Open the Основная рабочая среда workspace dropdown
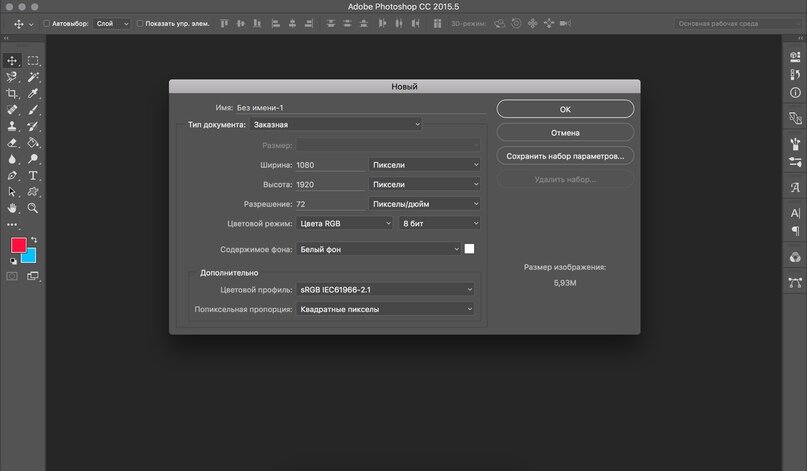 click(x=738, y=24)
